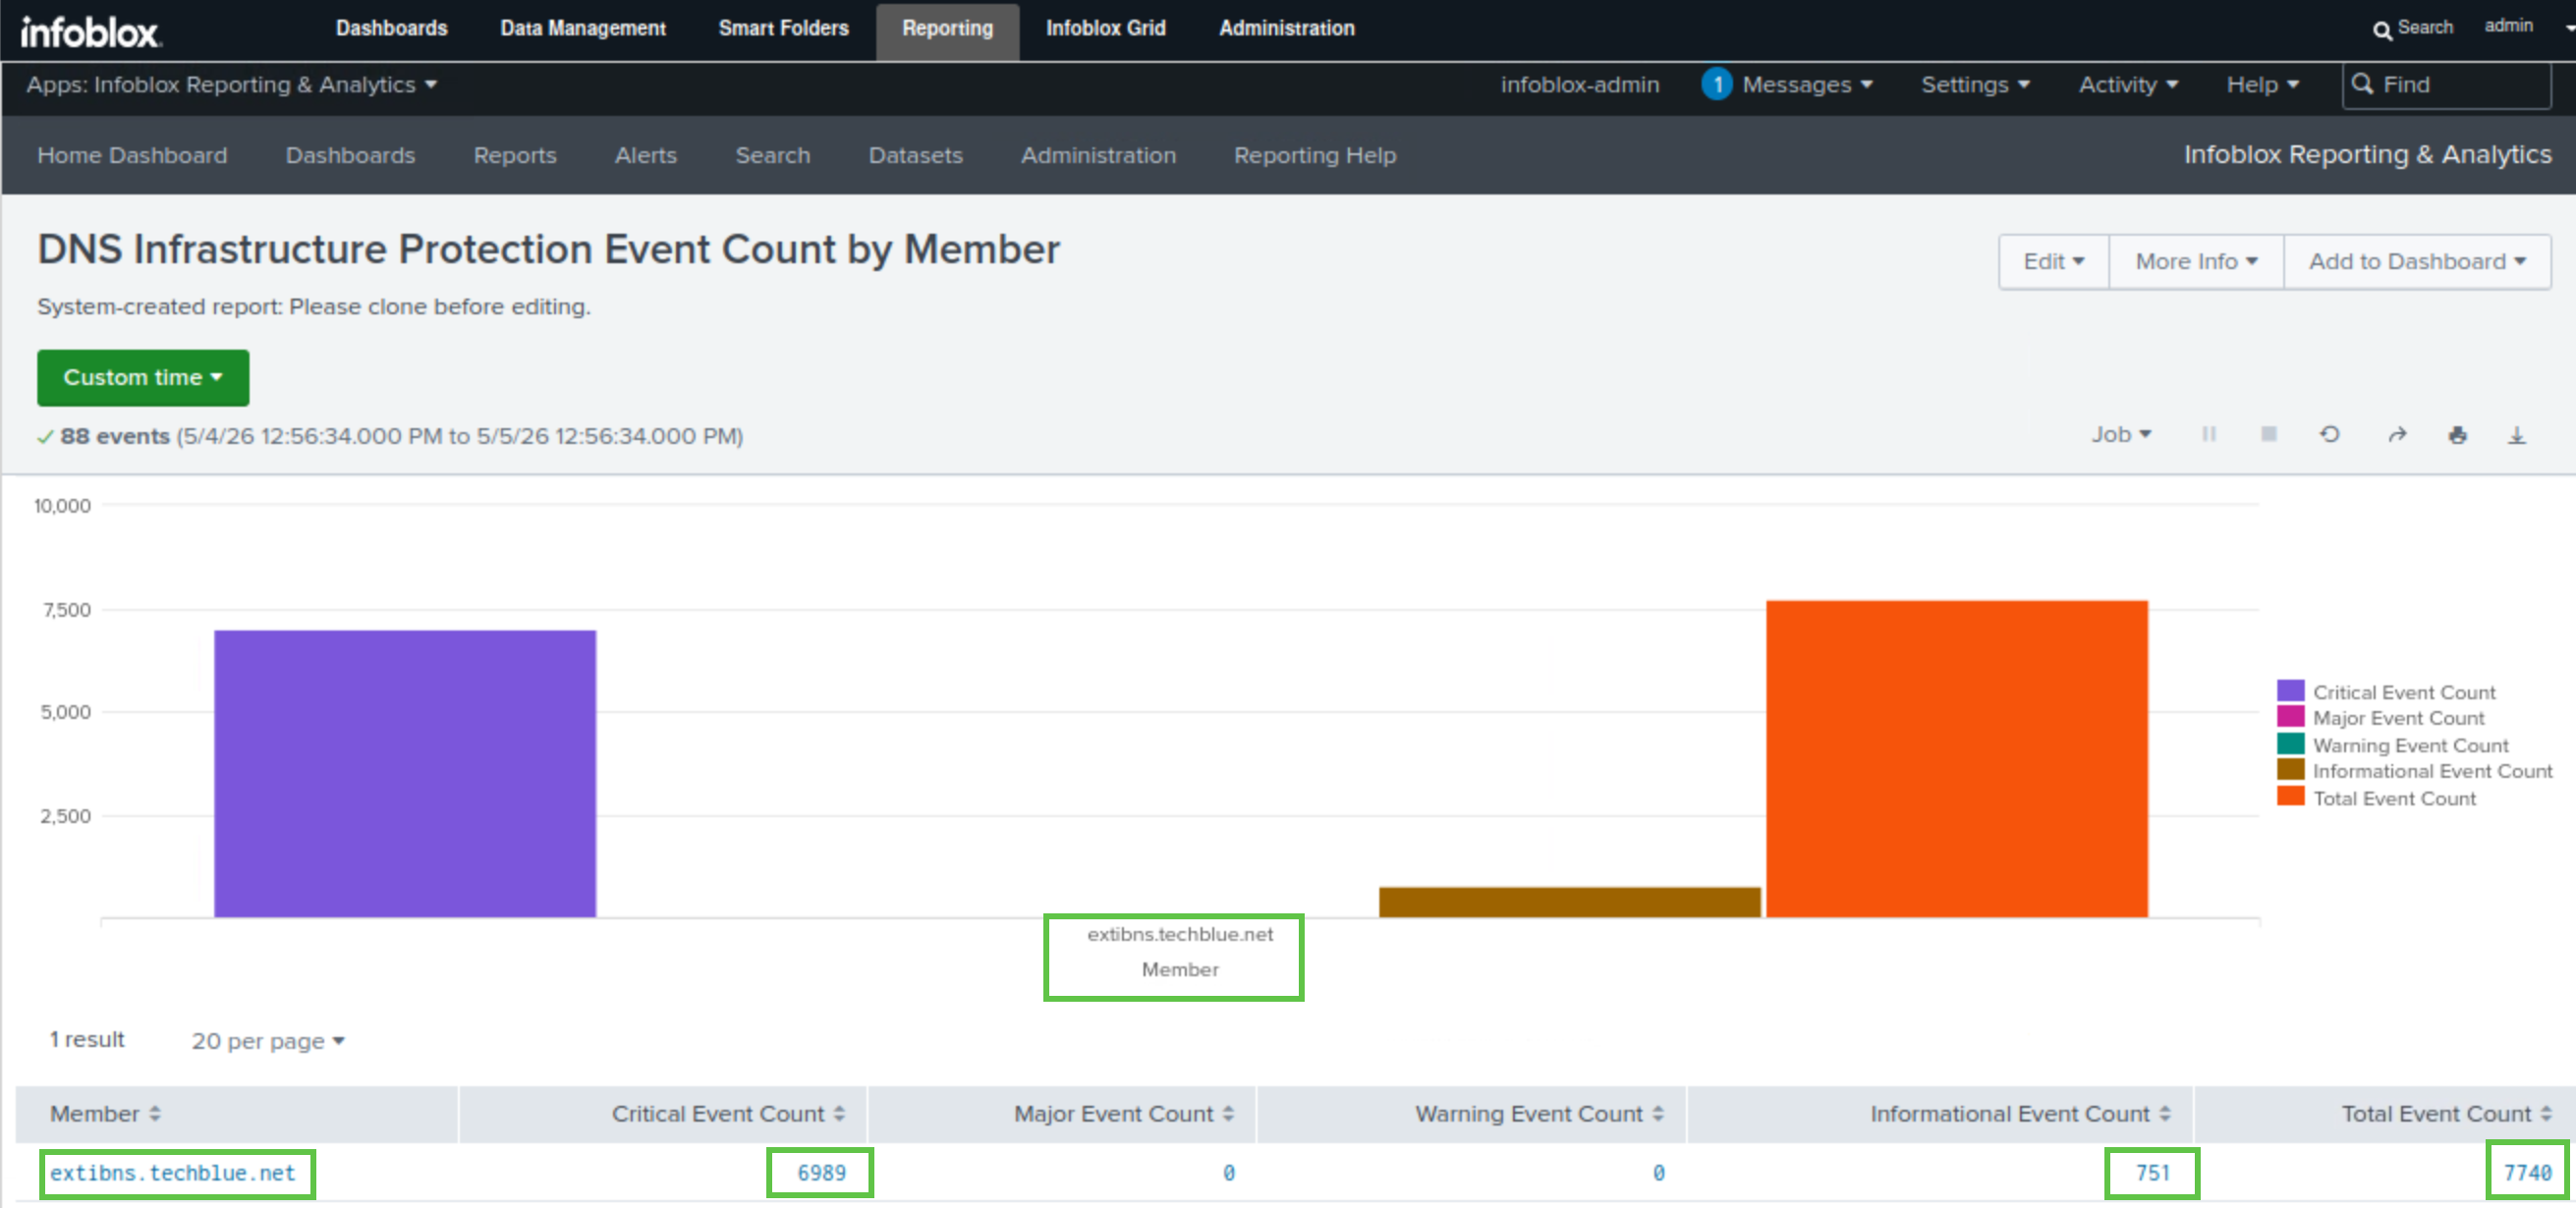Open the Activity menu
This screenshot has width=2576, height=1208.
(x=2128, y=84)
